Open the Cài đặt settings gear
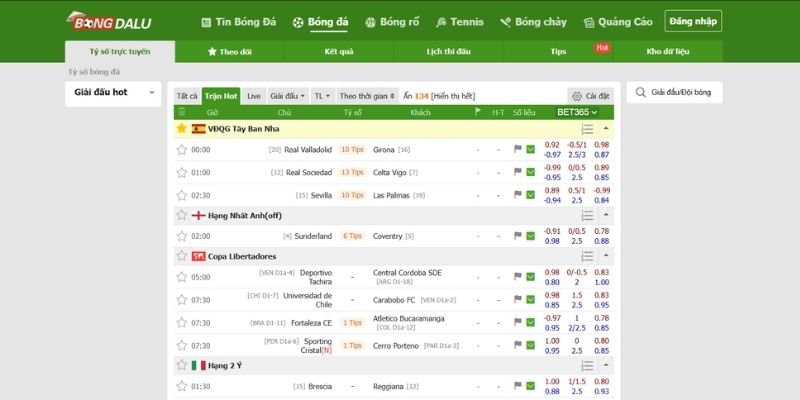800x400 pixels. (591, 96)
